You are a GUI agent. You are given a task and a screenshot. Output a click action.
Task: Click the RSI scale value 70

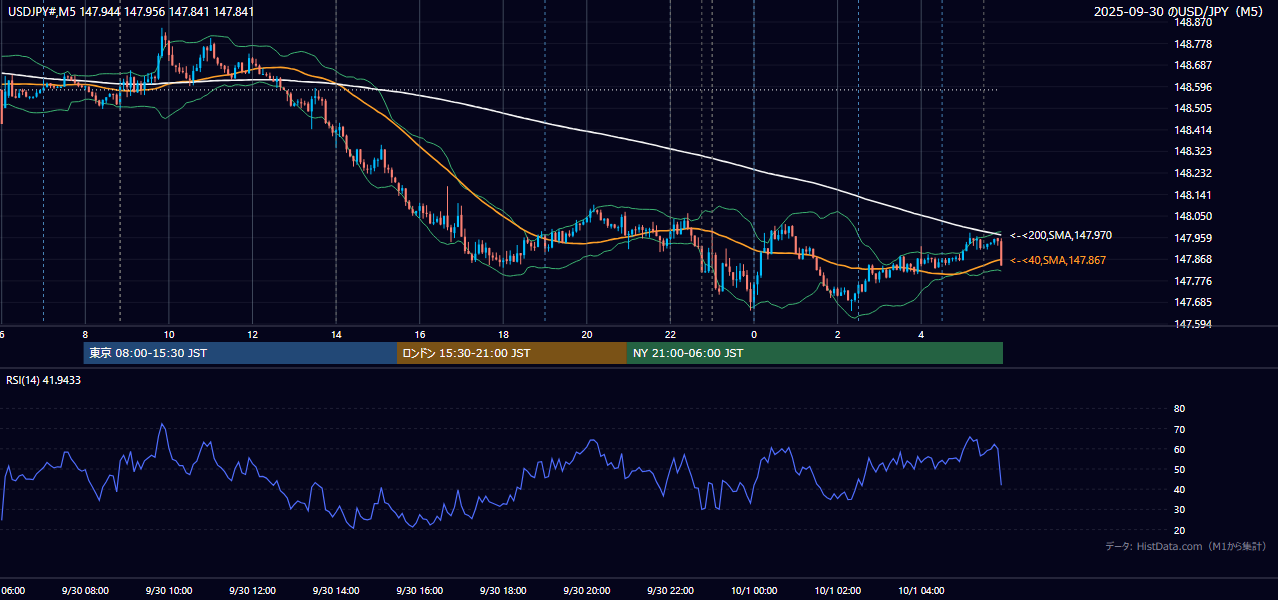pos(1179,429)
